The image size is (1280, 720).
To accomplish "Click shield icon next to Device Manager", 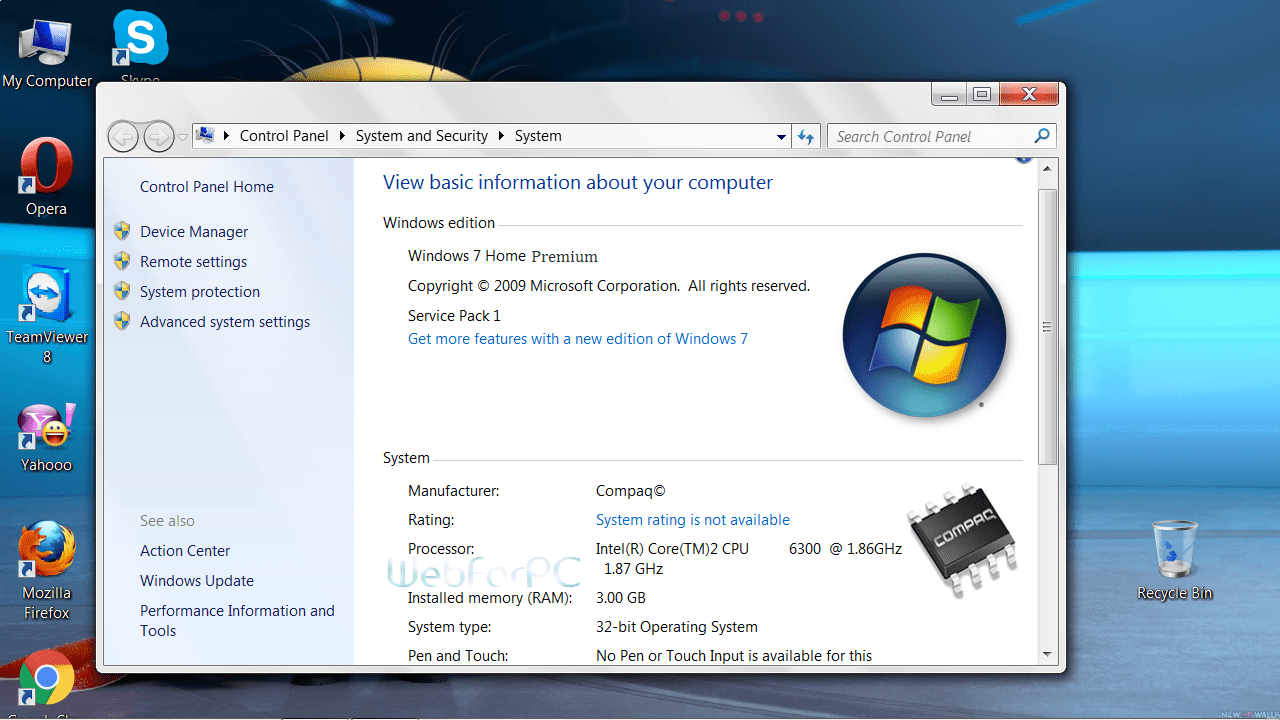I will coord(122,231).
